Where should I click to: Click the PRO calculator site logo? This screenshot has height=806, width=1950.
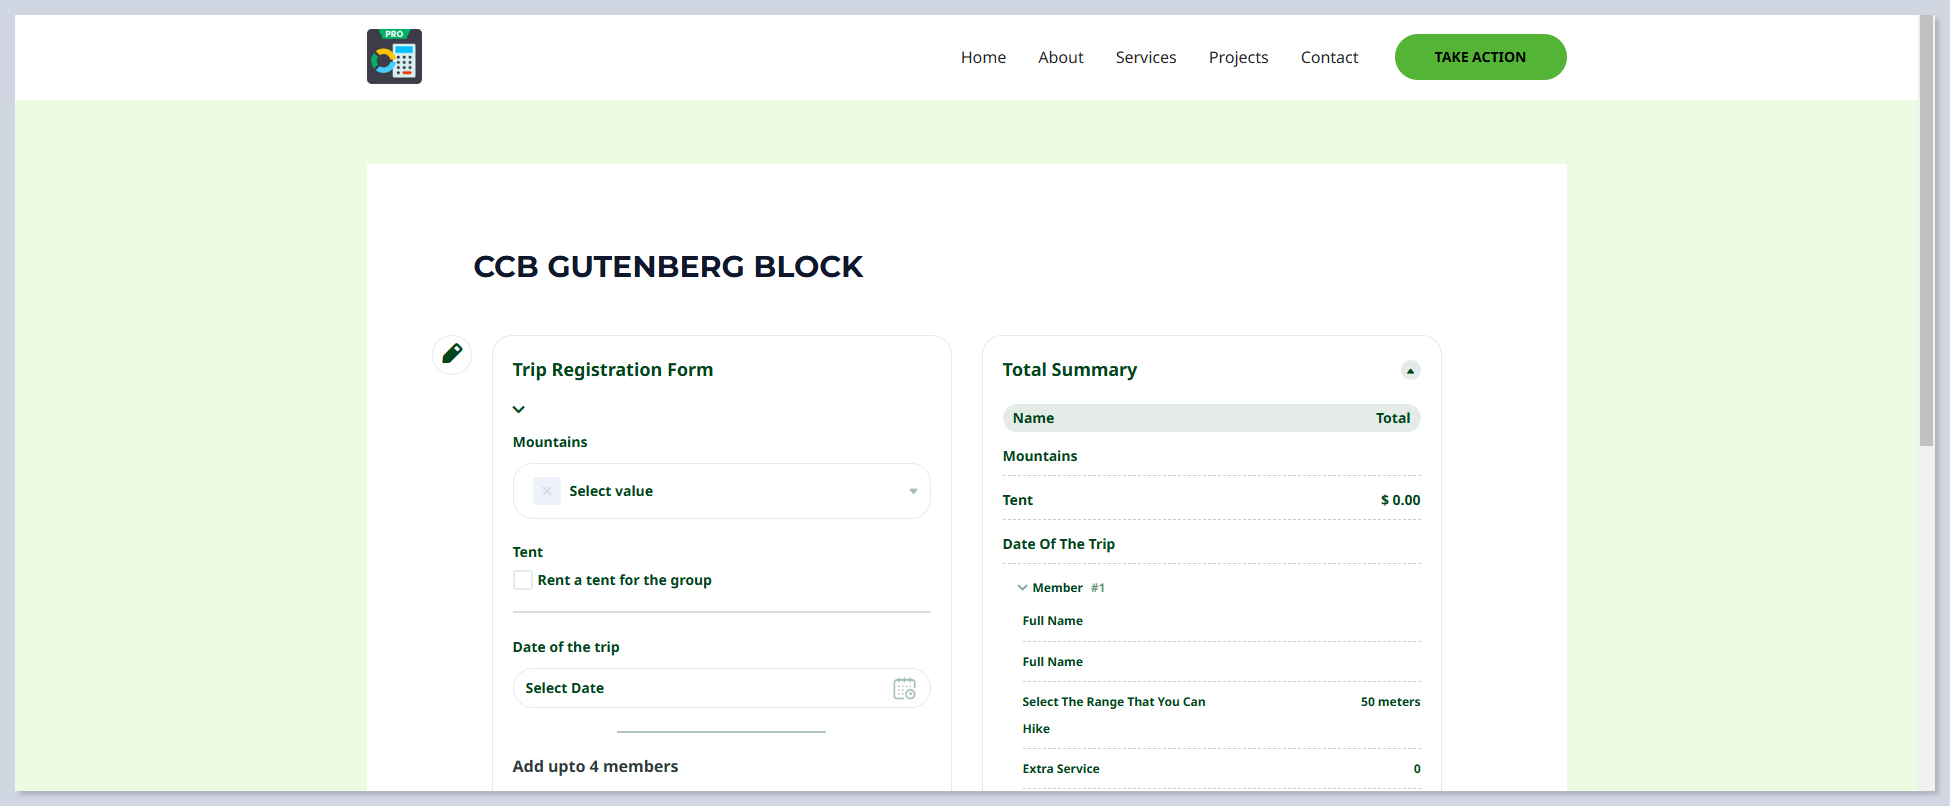pyautogui.click(x=394, y=56)
